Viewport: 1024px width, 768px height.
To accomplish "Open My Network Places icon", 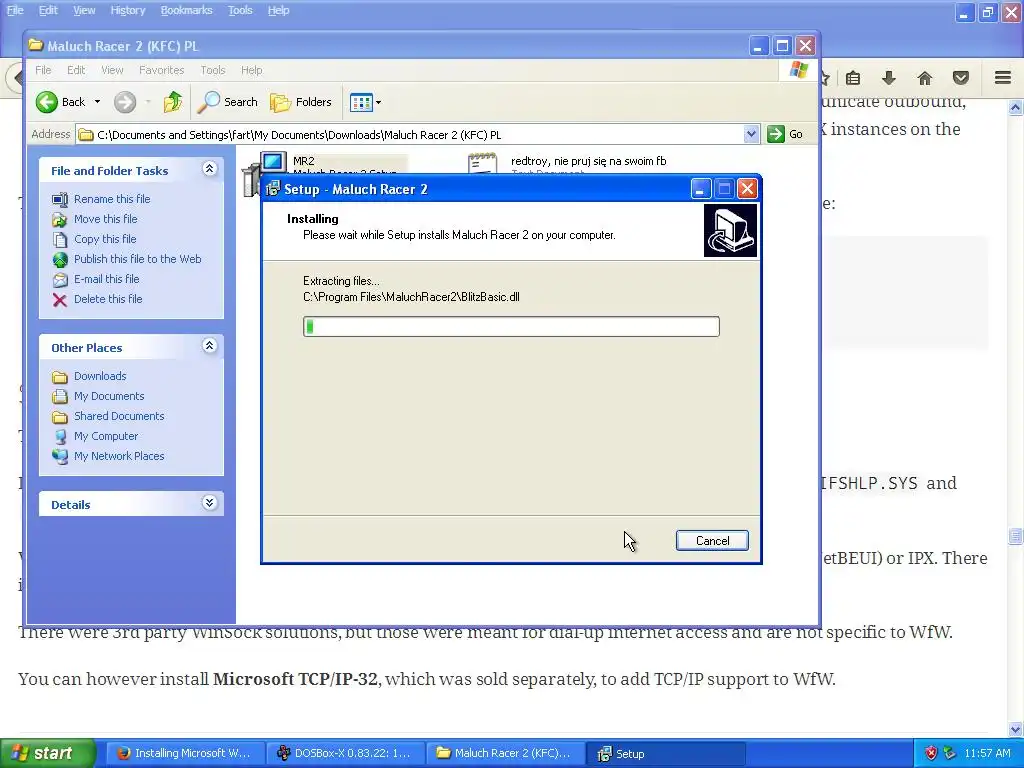I will (60, 456).
